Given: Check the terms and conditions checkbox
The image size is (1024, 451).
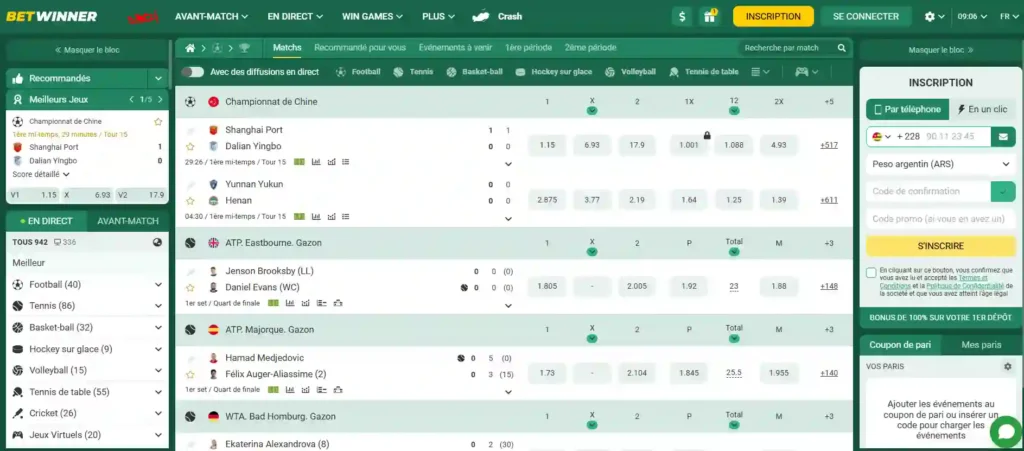Looking at the screenshot, I should [871, 273].
